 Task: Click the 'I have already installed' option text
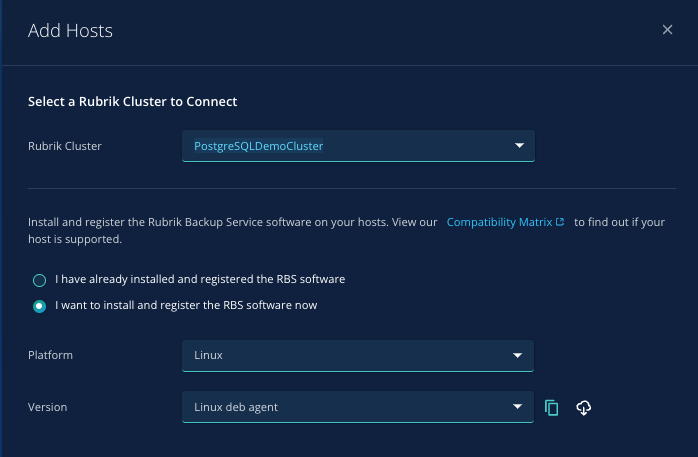[x=200, y=279]
